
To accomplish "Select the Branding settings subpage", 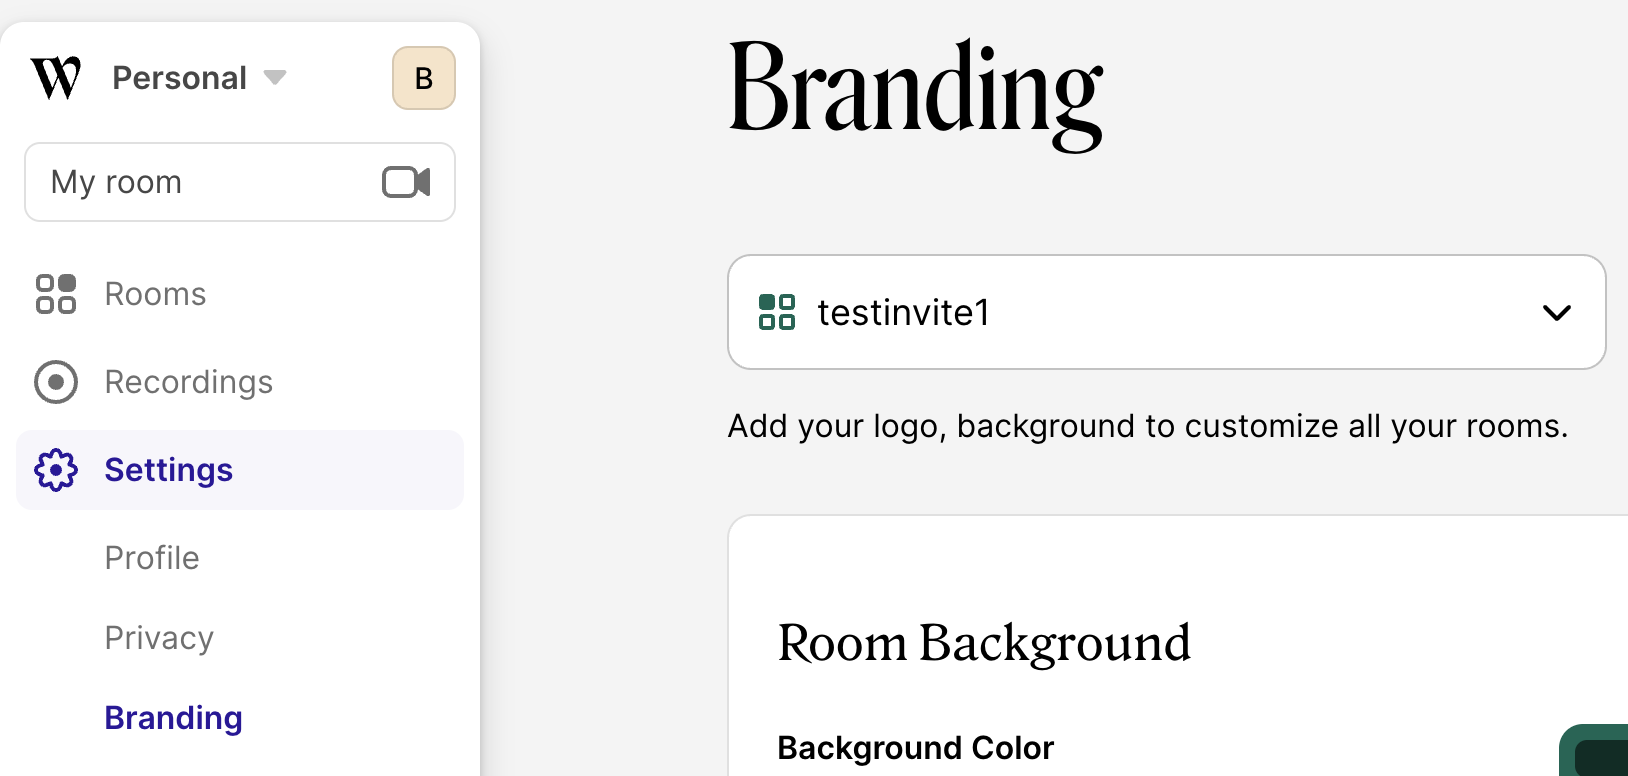I will pyautogui.click(x=174, y=718).
